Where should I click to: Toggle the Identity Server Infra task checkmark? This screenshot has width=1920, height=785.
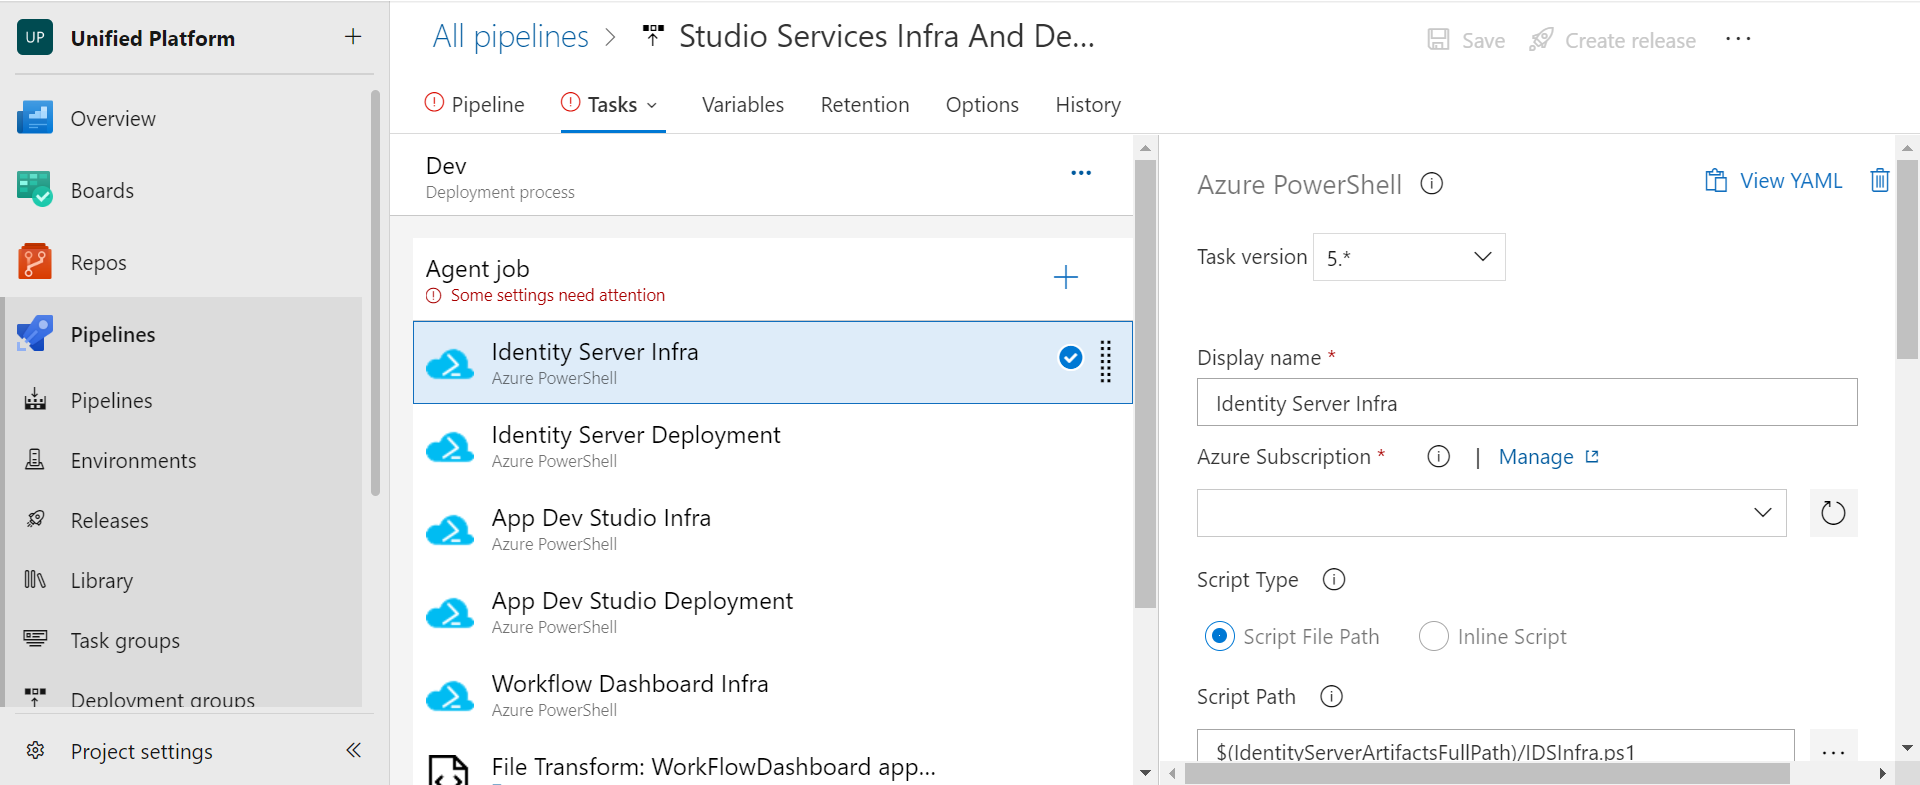(x=1070, y=357)
